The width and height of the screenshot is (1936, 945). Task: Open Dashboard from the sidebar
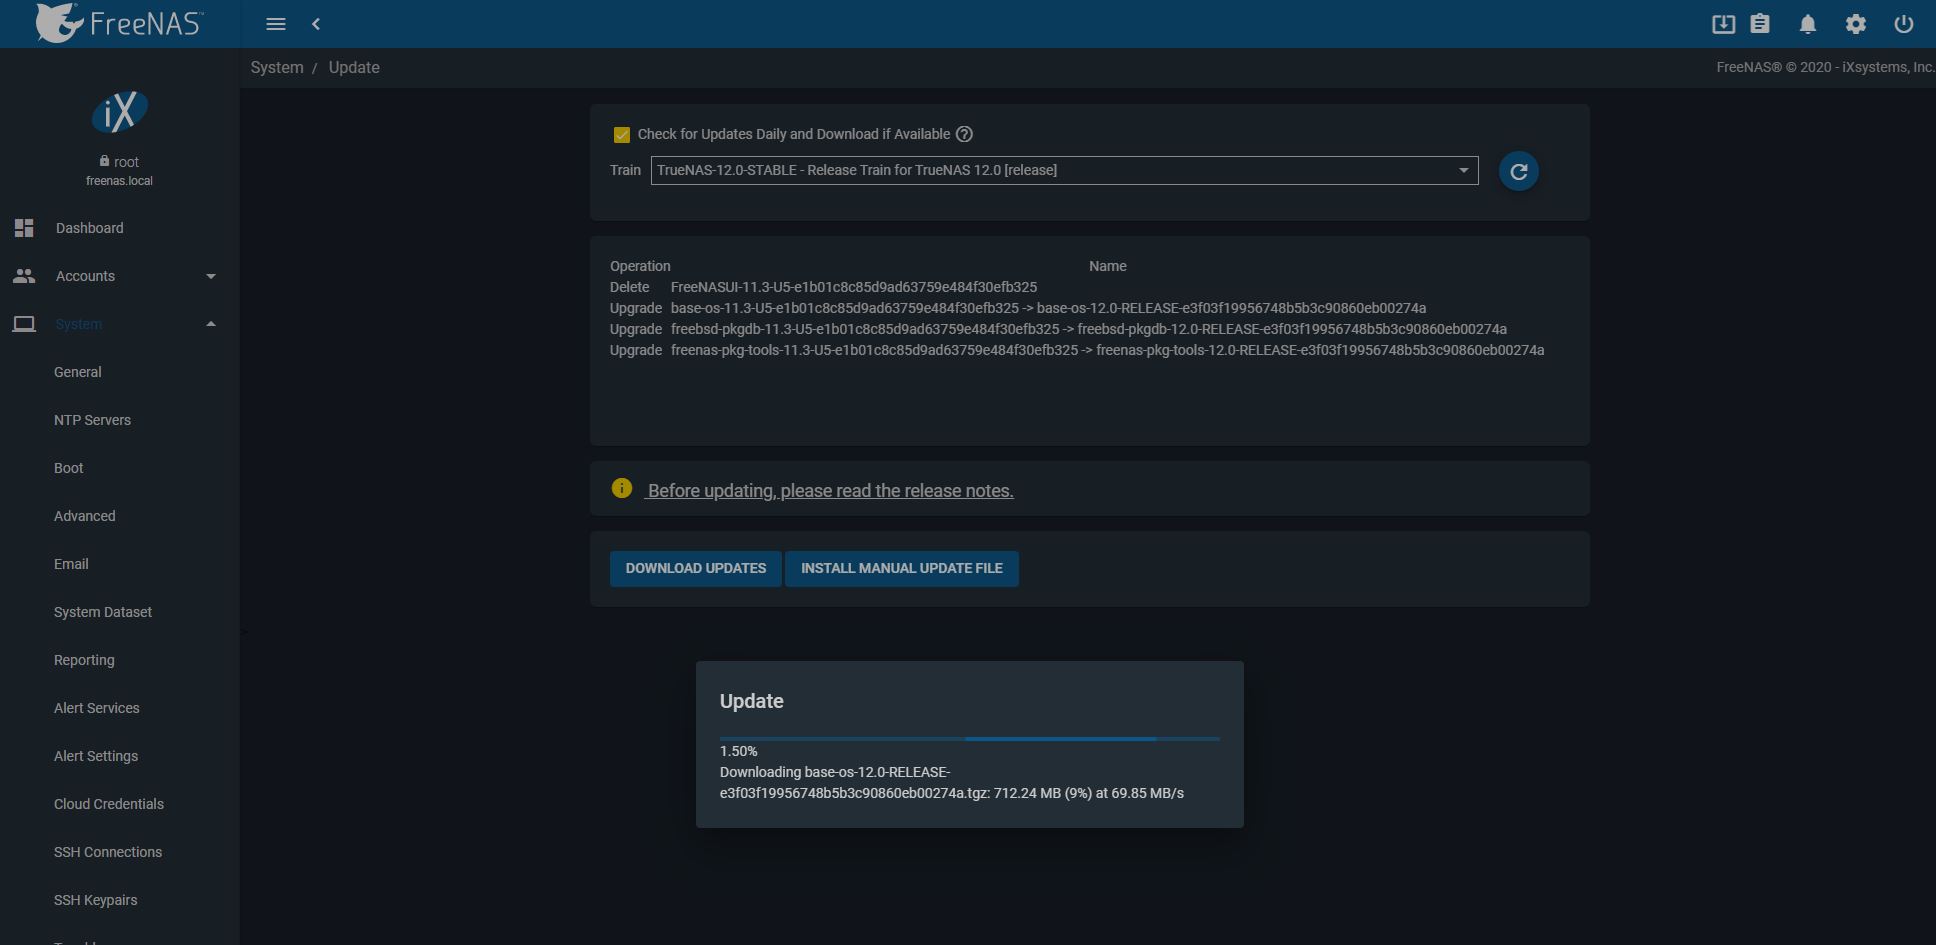[x=90, y=228]
